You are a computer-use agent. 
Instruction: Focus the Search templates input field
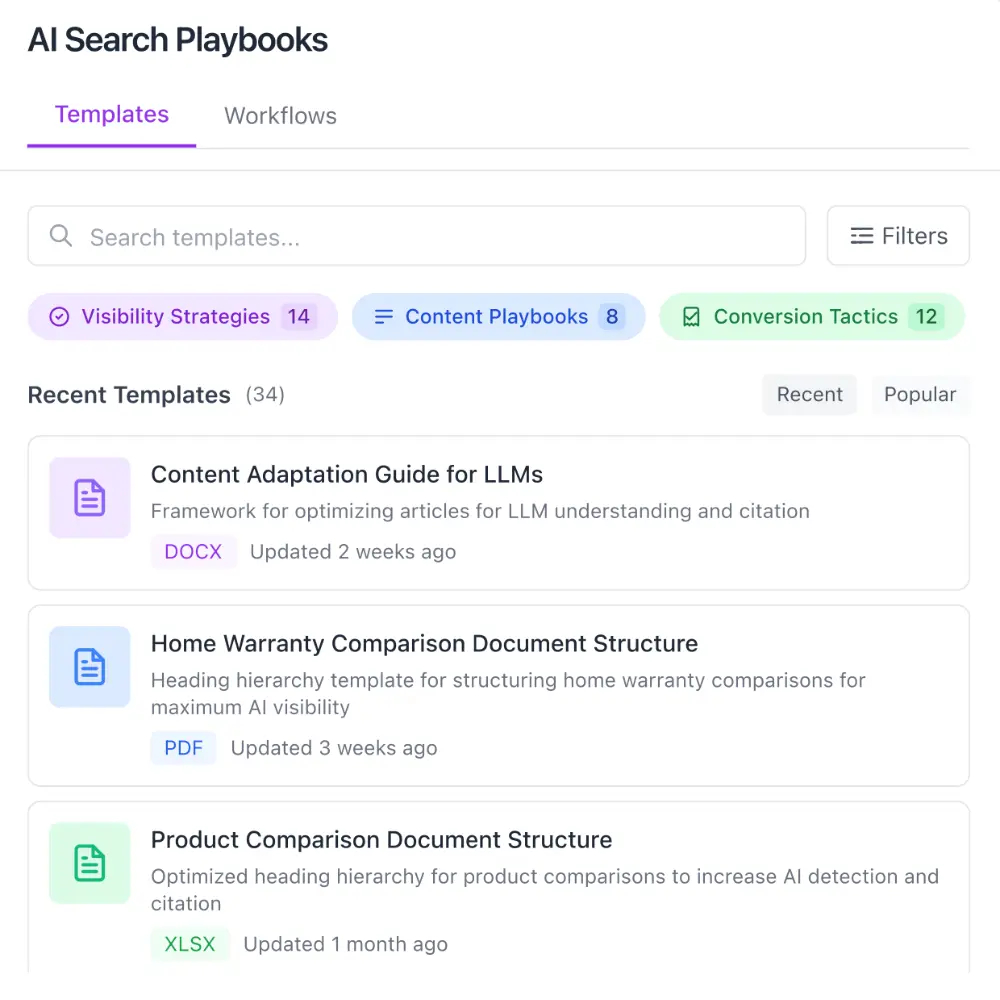(430, 237)
